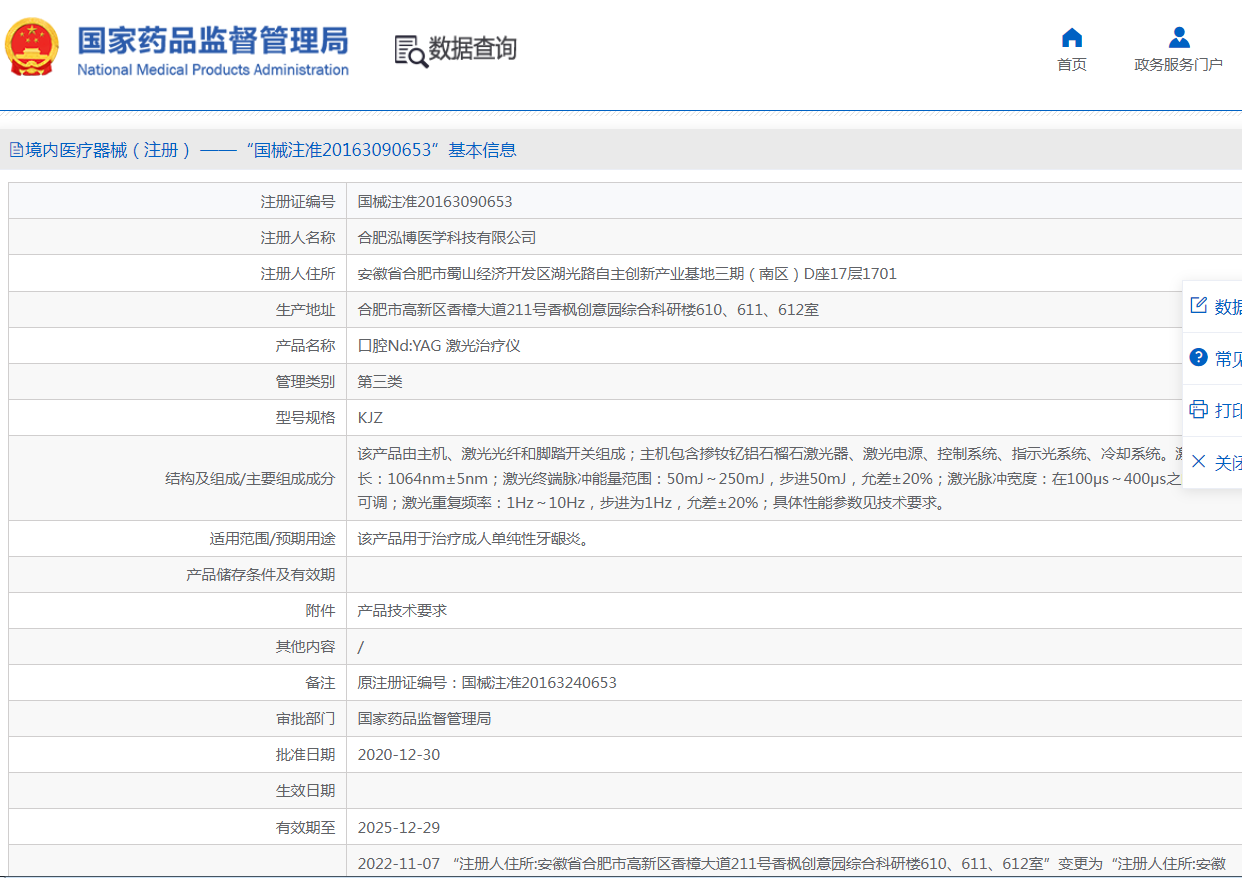
Task: Click the 注册证编号 label
Action: tap(298, 201)
